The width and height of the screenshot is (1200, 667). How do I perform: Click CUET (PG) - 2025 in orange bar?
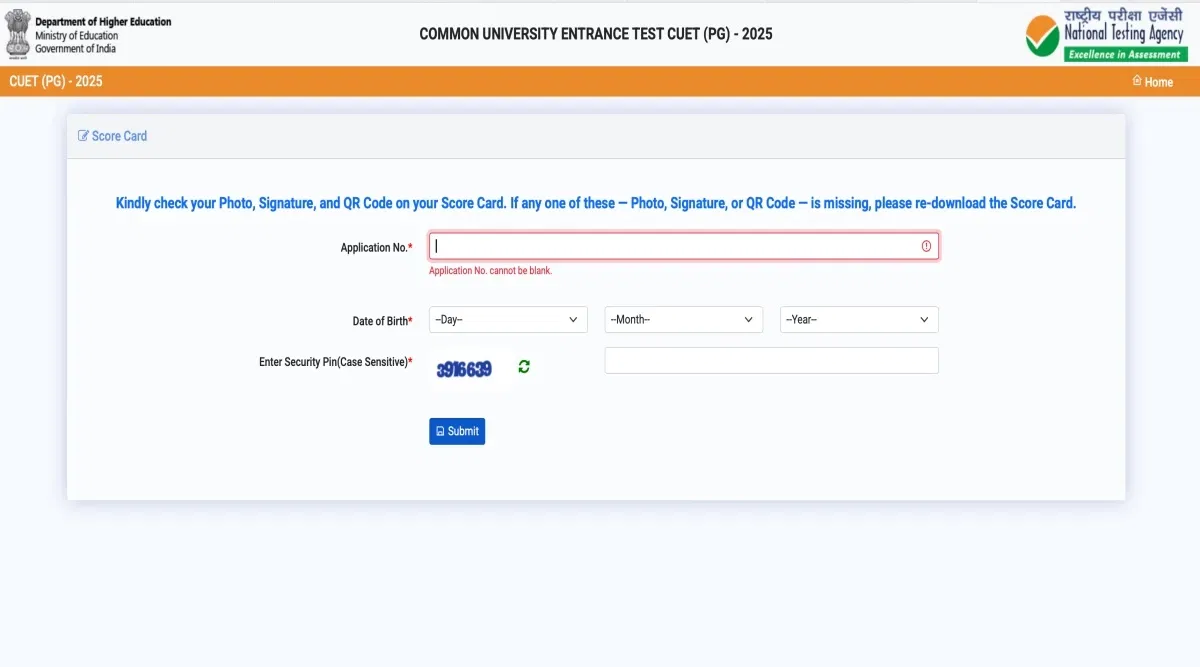point(56,81)
